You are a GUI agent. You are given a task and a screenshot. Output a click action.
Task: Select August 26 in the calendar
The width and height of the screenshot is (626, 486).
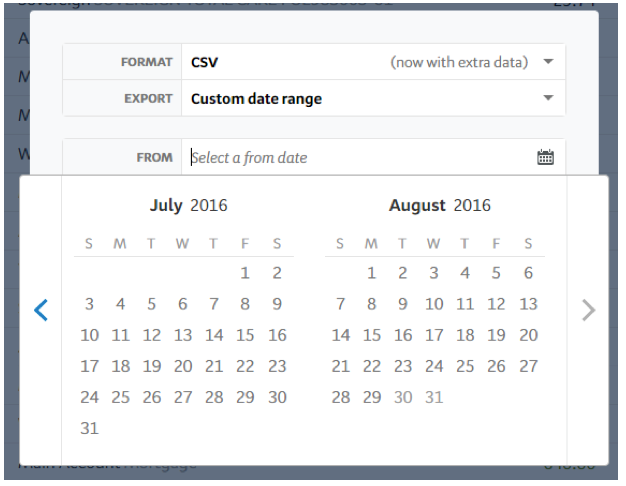point(496,367)
